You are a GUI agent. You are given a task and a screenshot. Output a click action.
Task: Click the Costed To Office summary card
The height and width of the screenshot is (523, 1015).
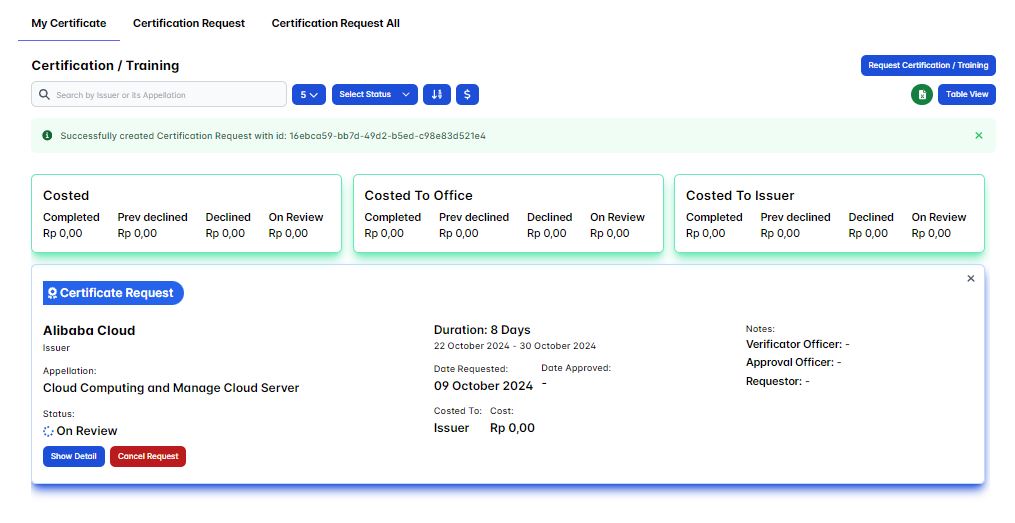point(508,214)
